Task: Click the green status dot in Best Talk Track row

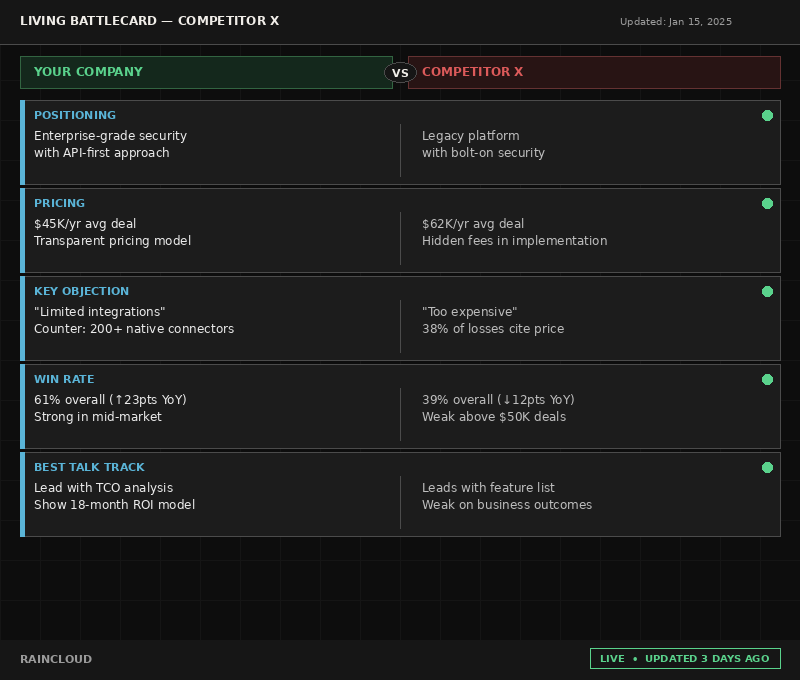Action: pos(767,467)
